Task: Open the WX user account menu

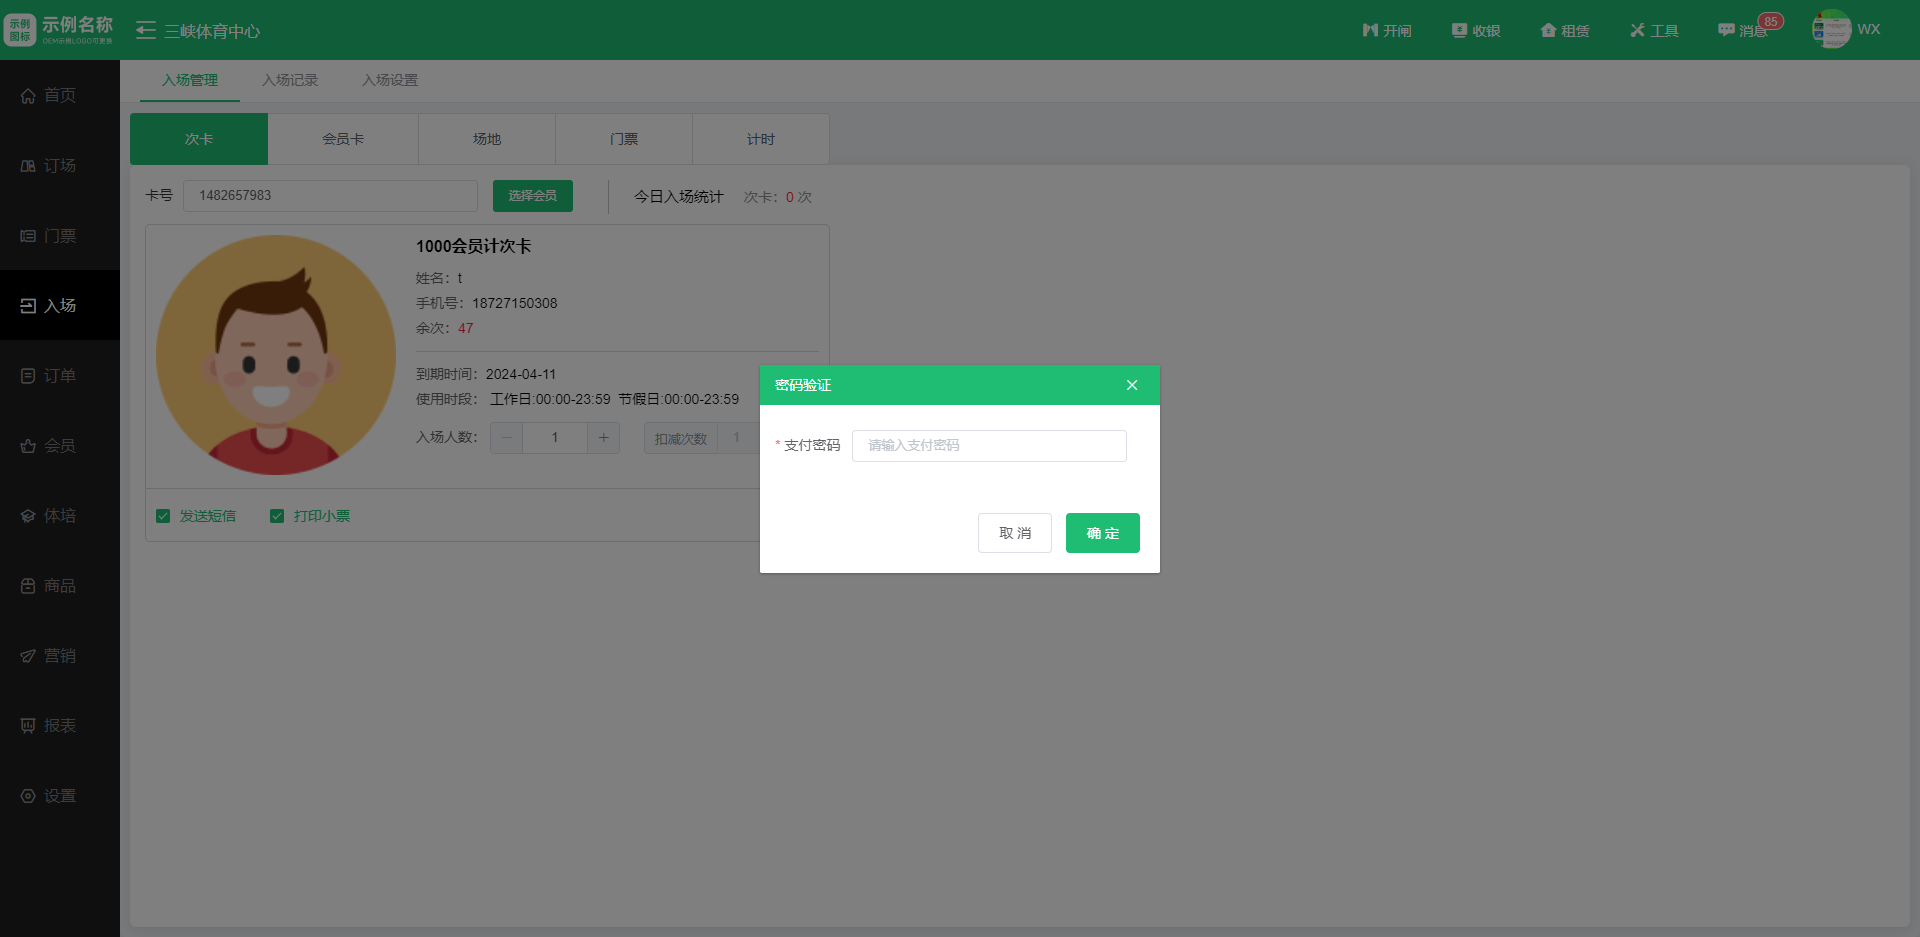Action: point(1846,29)
